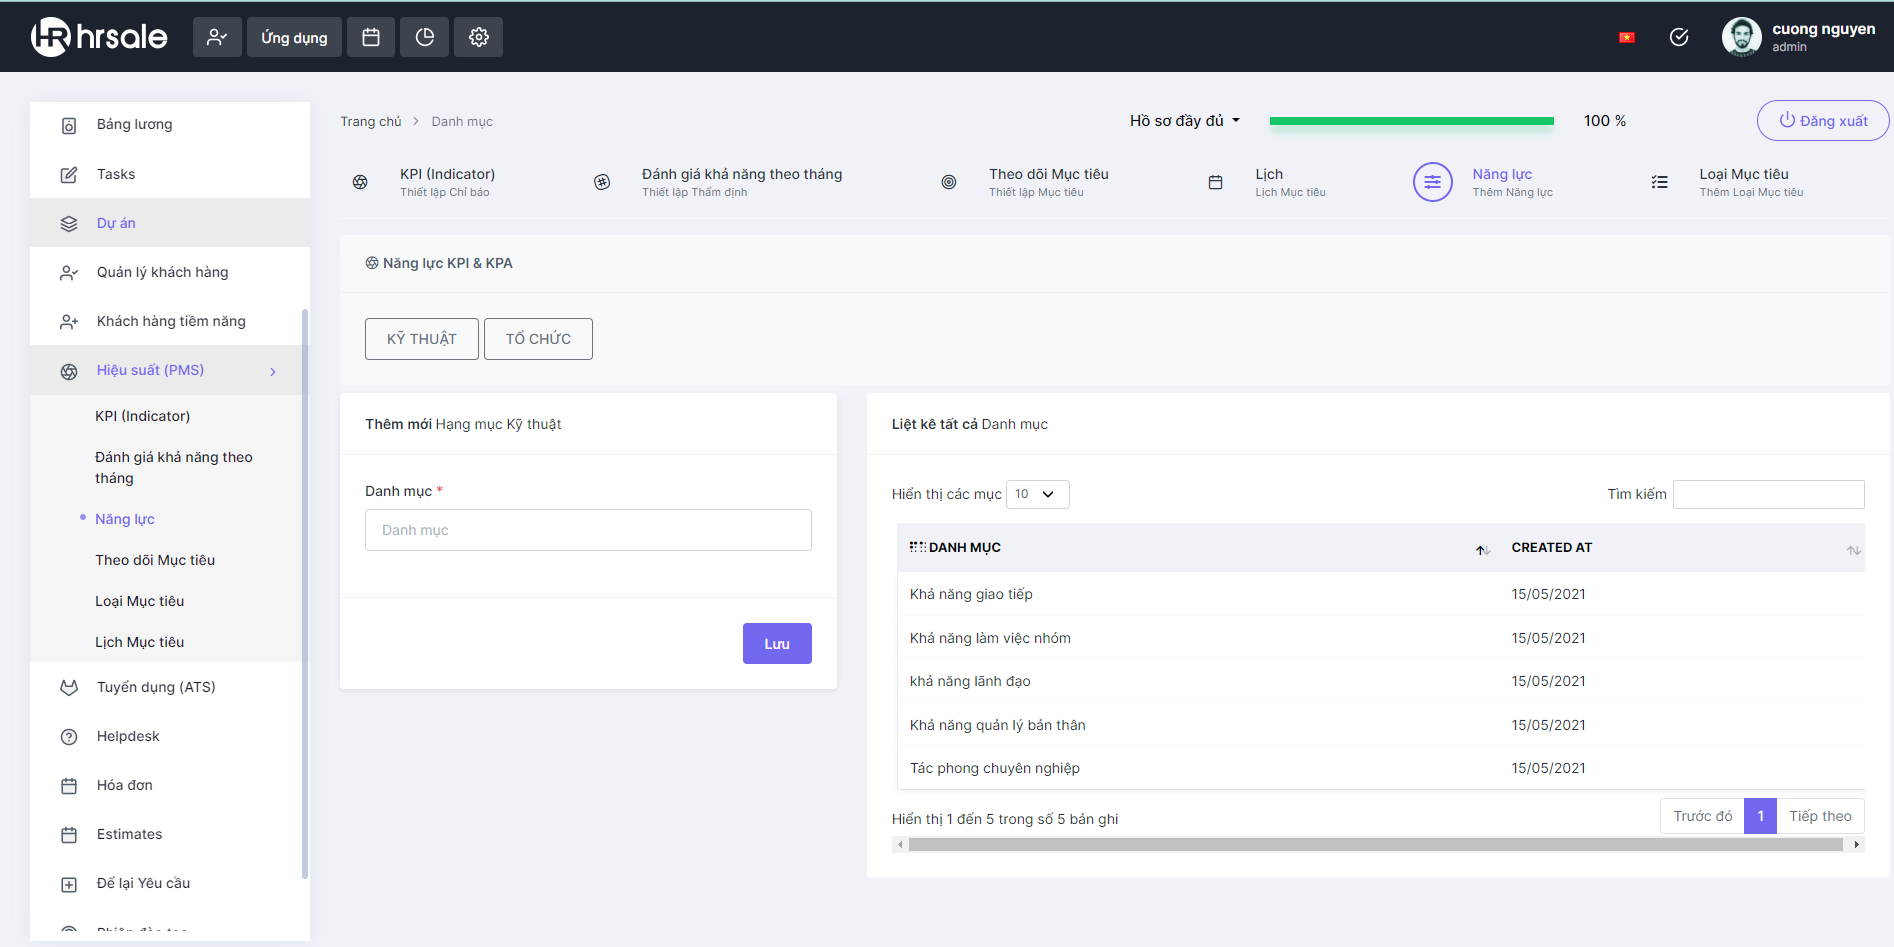The height and width of the screenshot is (947, 1894).
Task: Focus the Tìm kiếm search box
Action: pyautogui.click(x=1768, y=494)
